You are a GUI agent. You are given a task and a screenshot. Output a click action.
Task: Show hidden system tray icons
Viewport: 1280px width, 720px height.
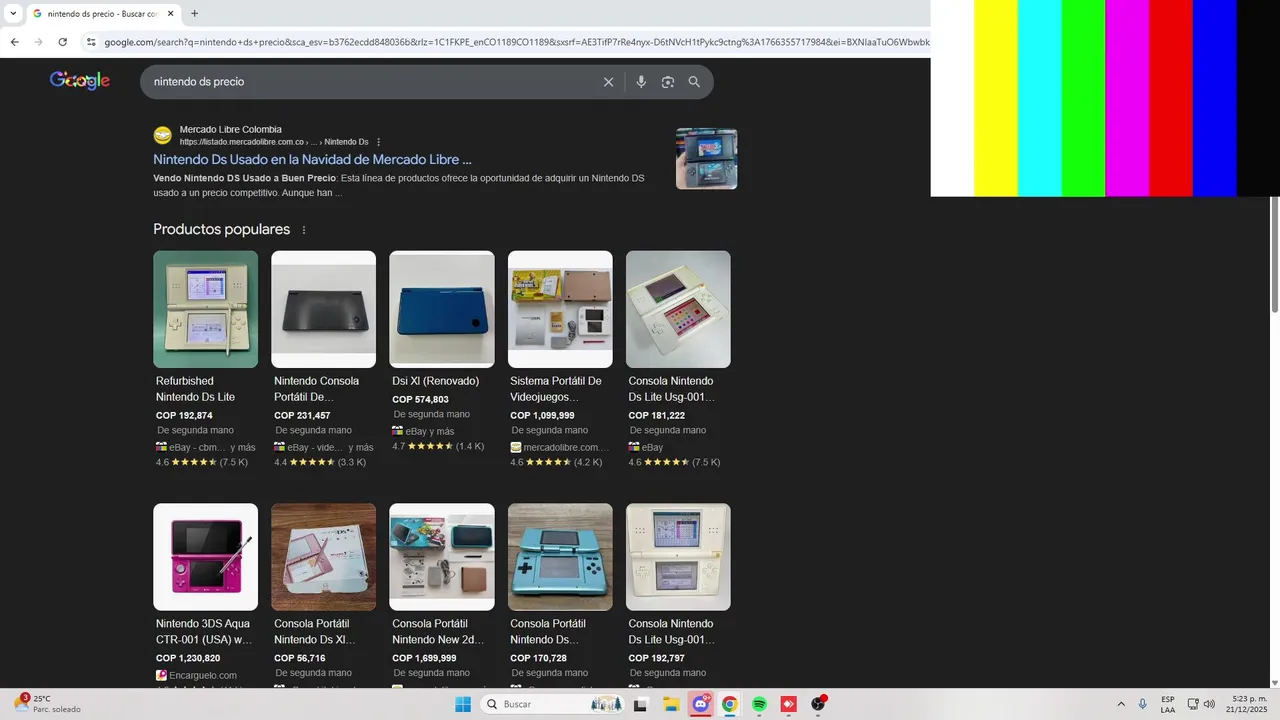(x=1121, y=704)
